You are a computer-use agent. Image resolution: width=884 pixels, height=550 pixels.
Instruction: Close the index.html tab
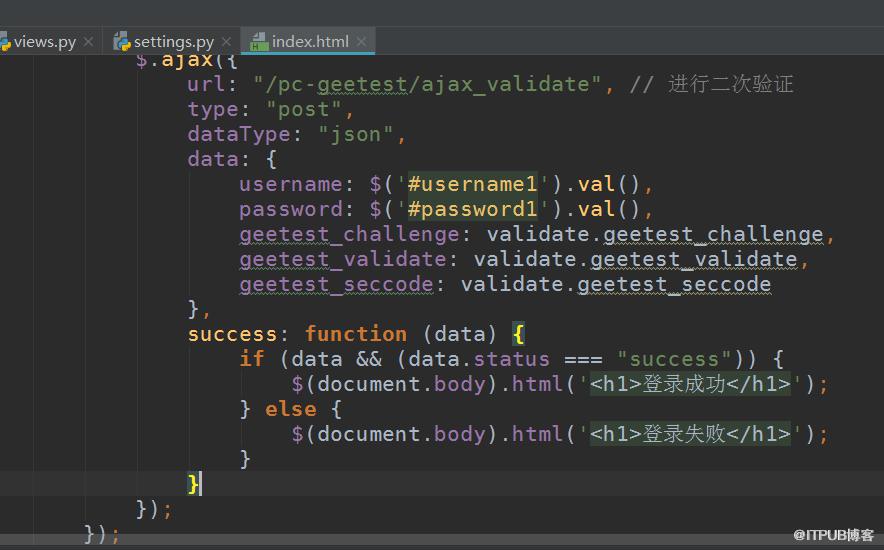361,42
